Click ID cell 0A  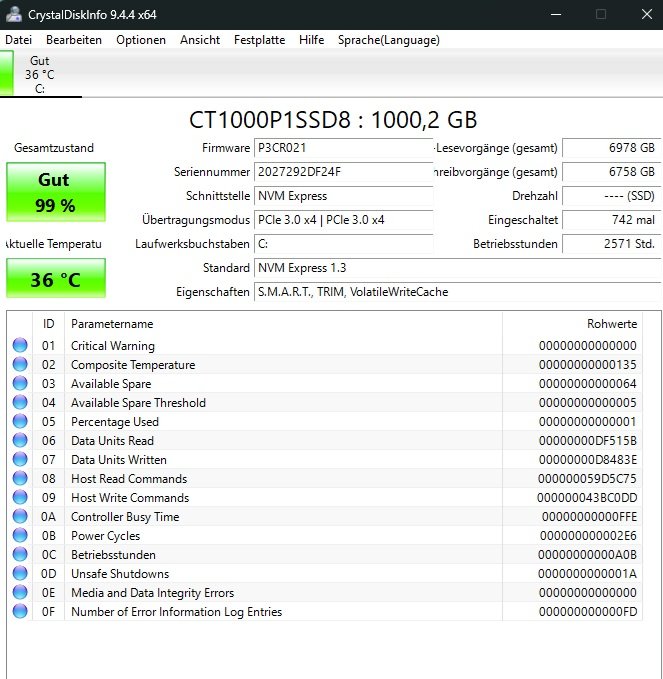[49, 517]
